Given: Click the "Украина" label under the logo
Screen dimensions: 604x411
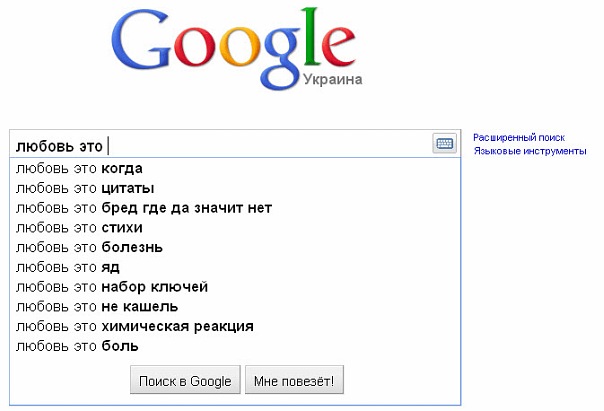Looking at the screenshot, I should [x=331, y=78].
